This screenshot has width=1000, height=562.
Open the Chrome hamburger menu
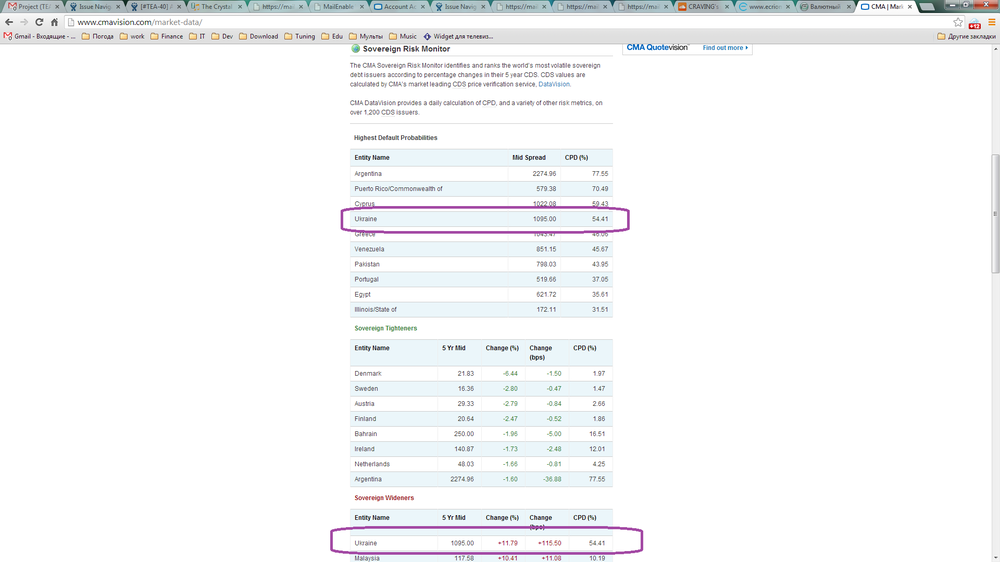click(x=990, y=21)
